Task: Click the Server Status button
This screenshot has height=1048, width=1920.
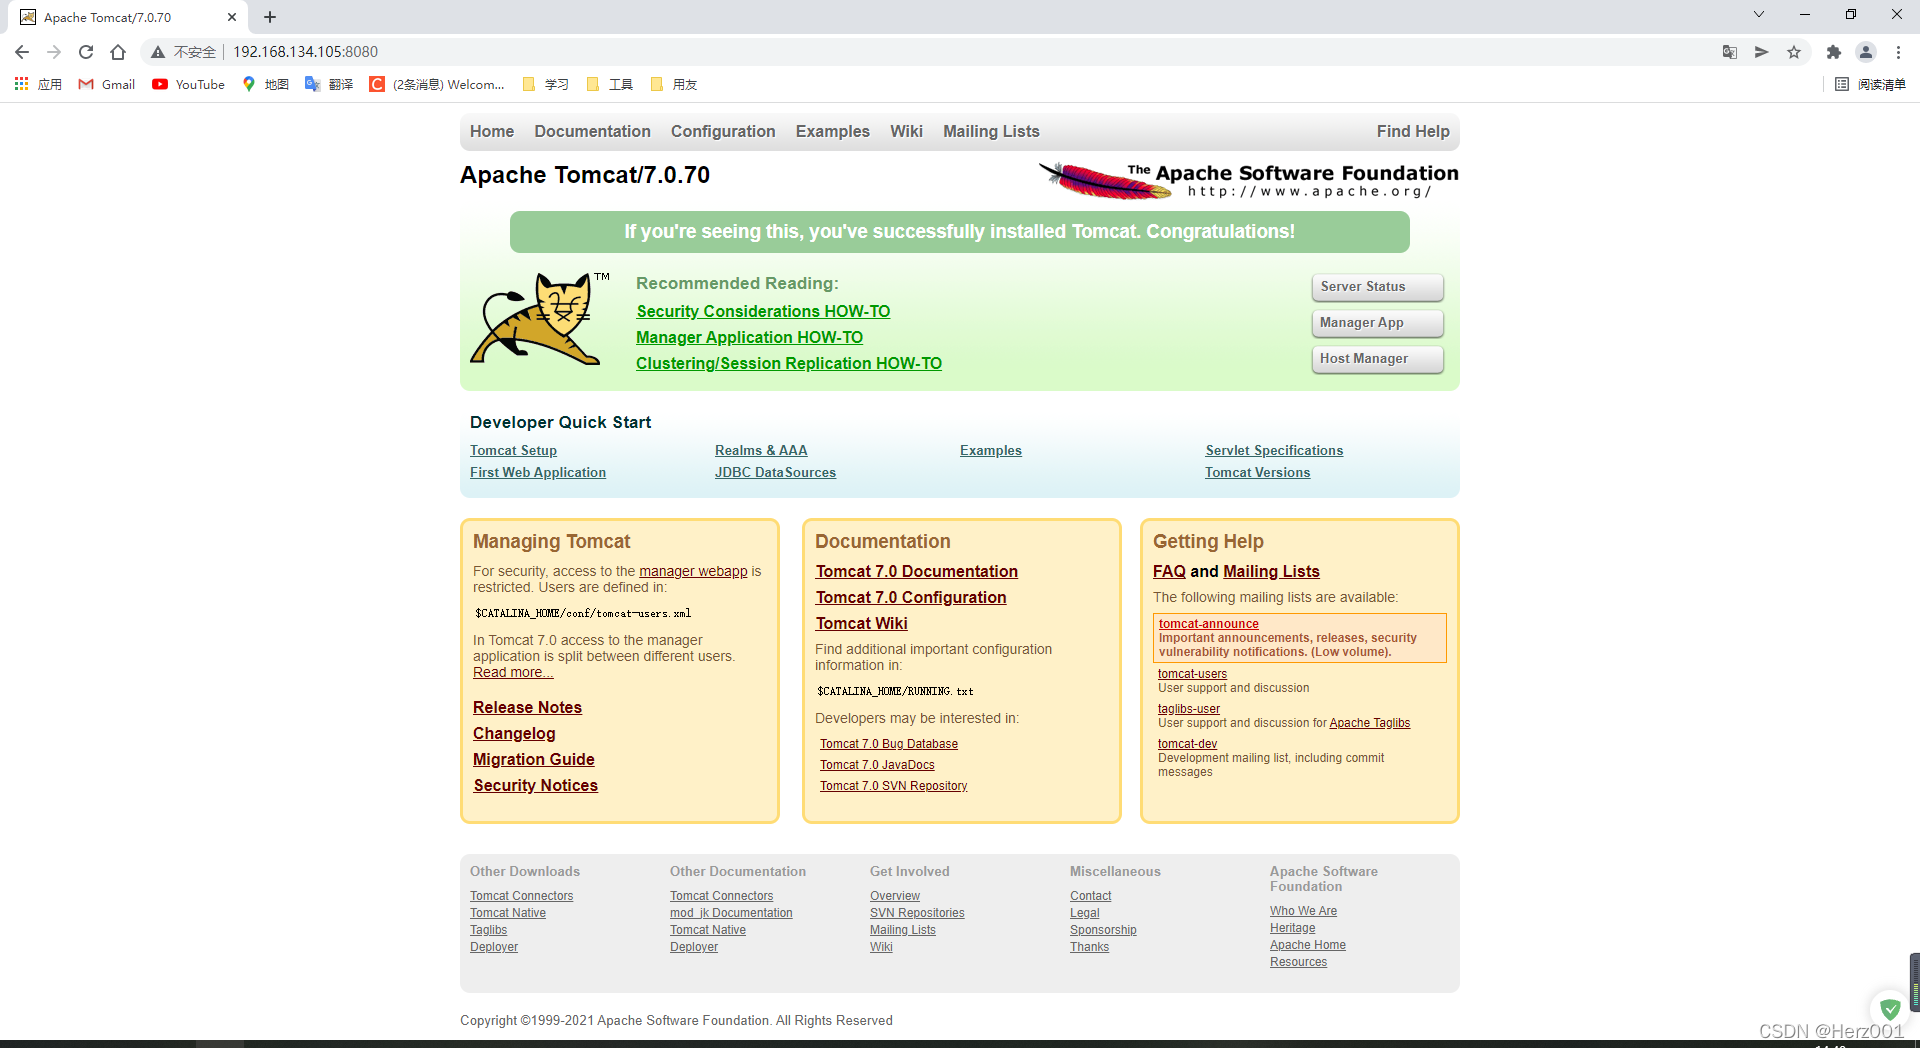Action: coord(1377,287)
